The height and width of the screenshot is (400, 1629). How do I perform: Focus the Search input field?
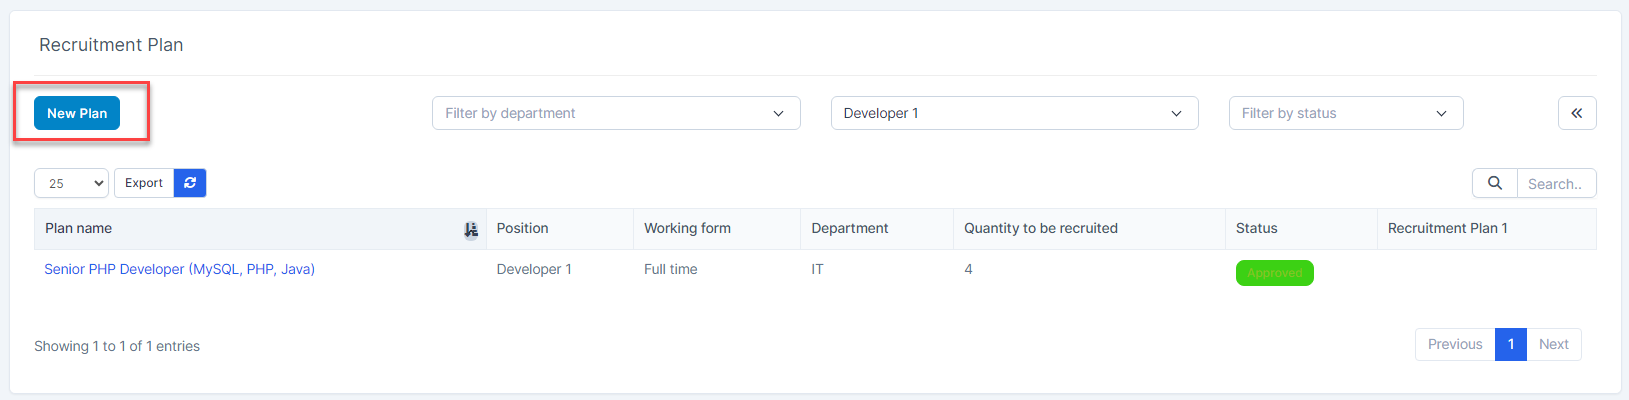pyautogui.click(x=1555, y=184)
